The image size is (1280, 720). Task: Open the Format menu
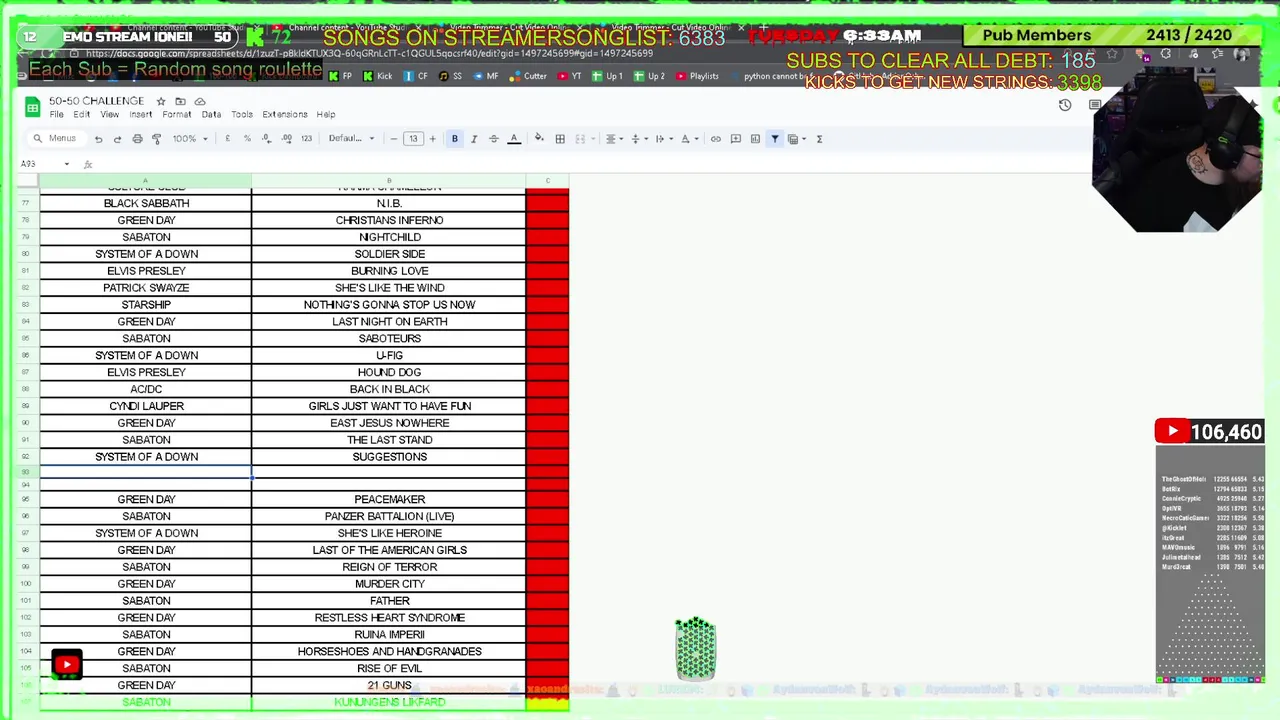click(176, 114)
